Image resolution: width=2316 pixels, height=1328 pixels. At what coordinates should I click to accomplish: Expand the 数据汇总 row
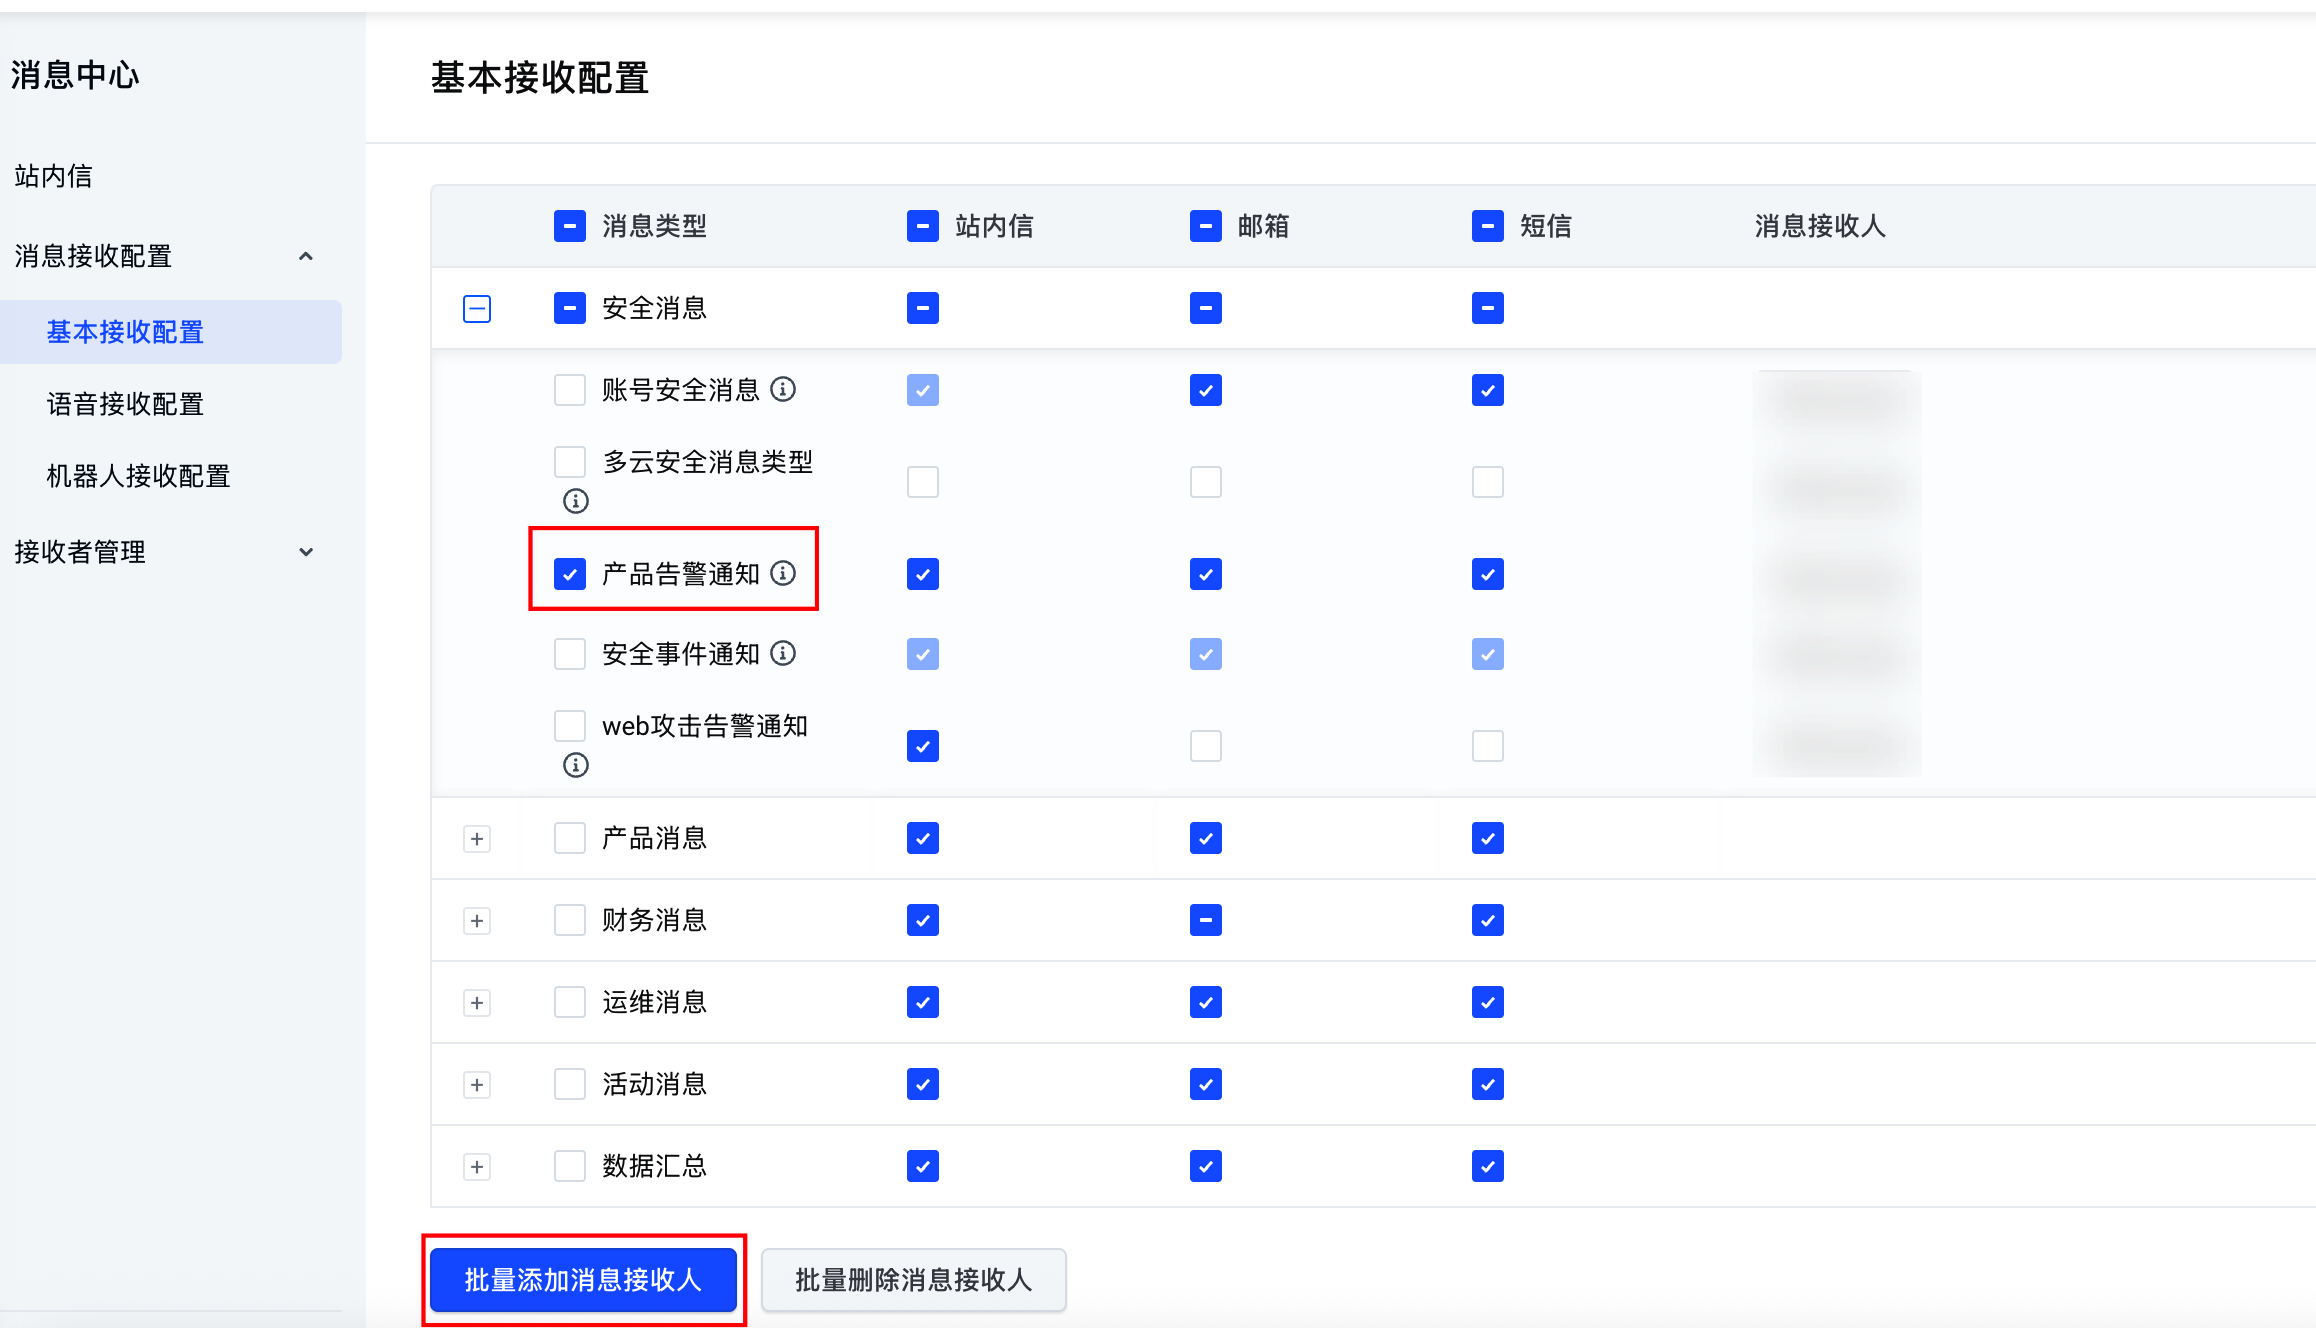pyautogui.click(x=477, y=1167)
